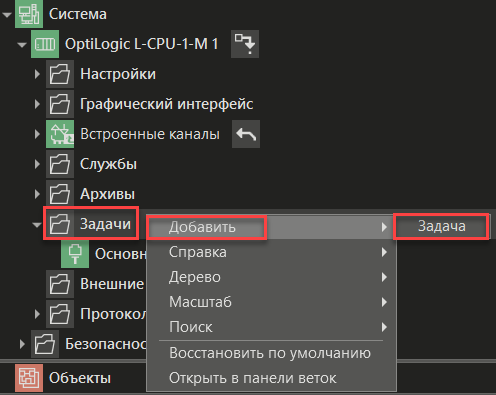Expand the Встроенные каналы tree node
The image size is (496, 395).
[x=37, y=134]
